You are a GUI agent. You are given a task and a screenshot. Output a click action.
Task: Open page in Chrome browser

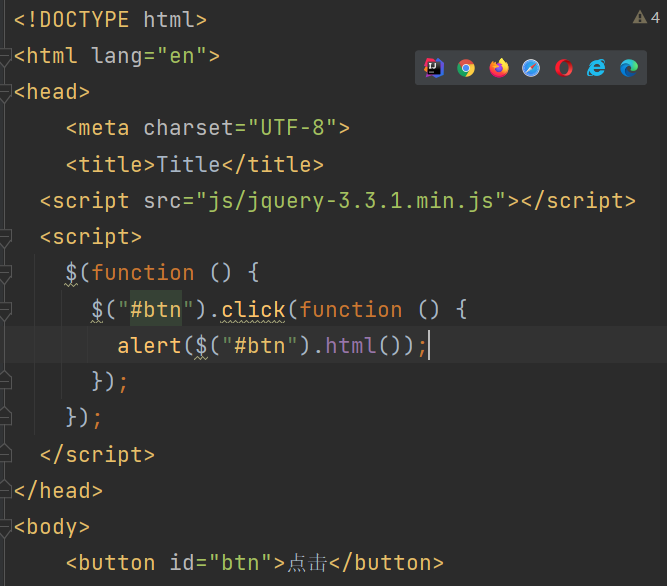[x=466, y=68]
